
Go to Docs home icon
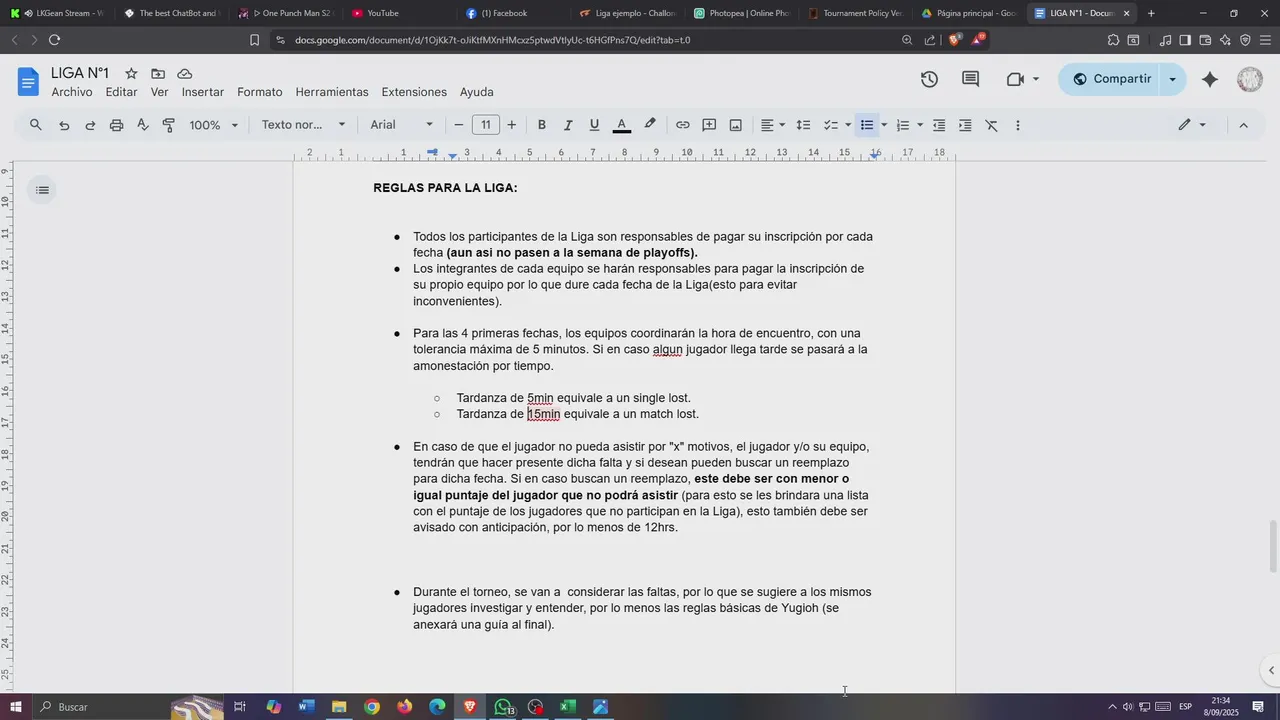[28, 81]
